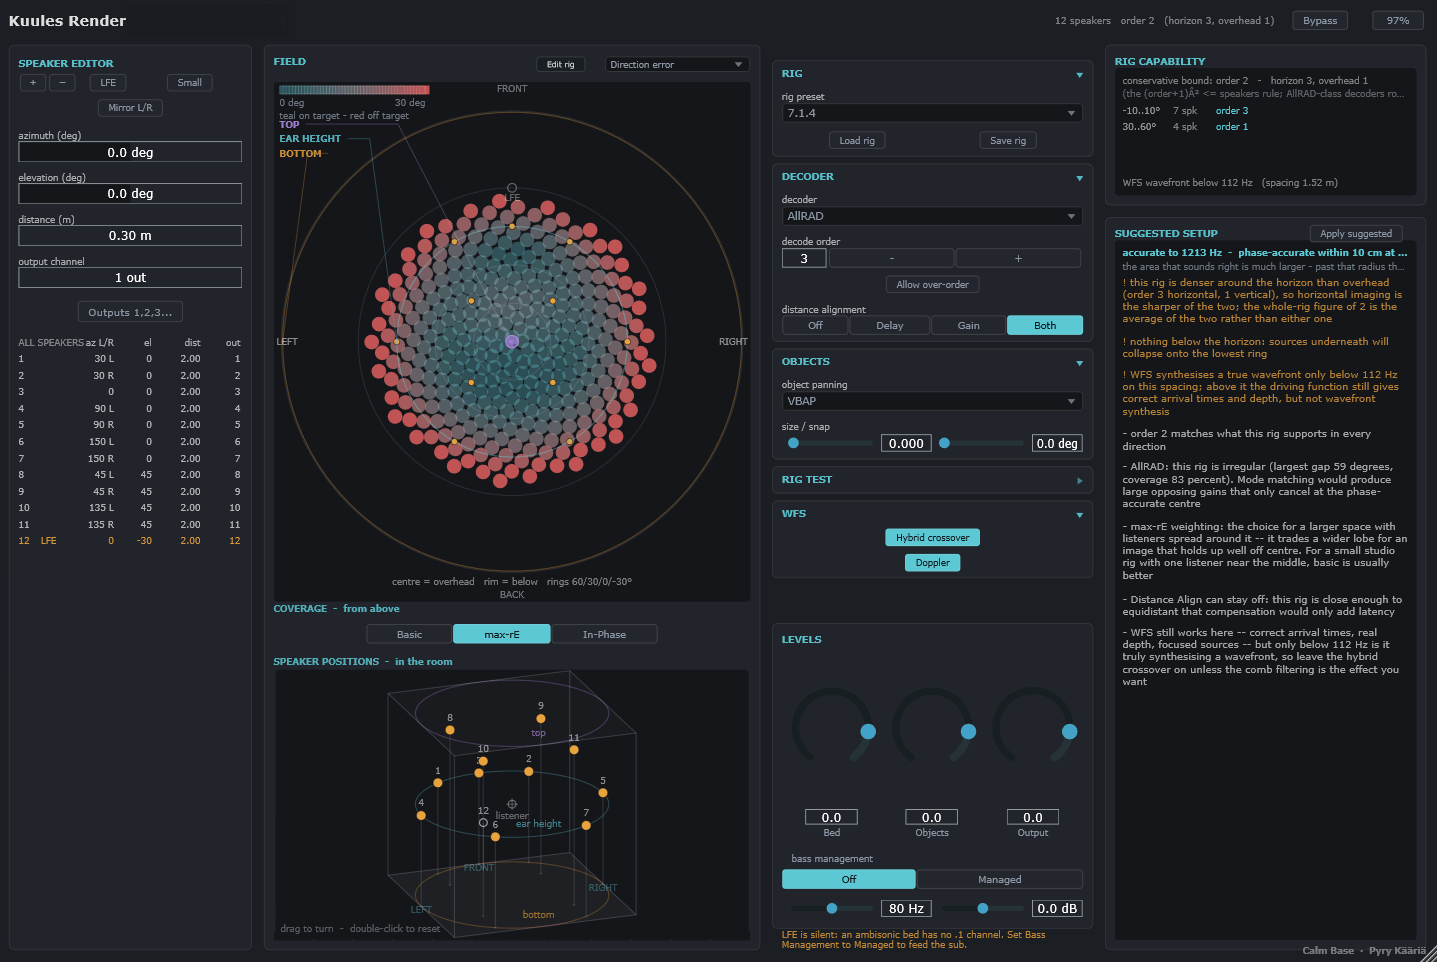Screen dimensions: 1437x962
Task: Click the plus add-speaker button
Action: point(33,83)
